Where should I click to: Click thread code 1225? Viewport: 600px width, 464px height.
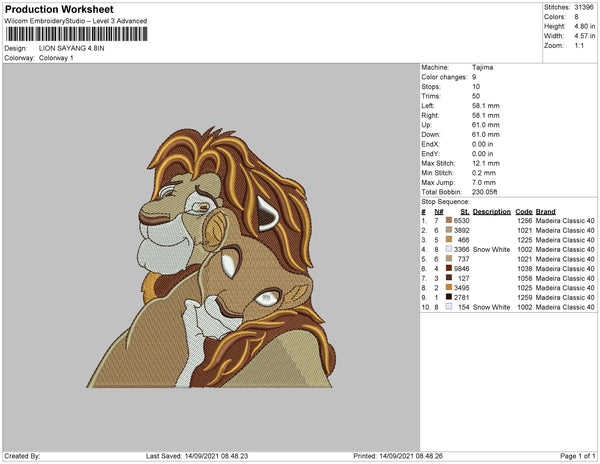tap(525, 240)
